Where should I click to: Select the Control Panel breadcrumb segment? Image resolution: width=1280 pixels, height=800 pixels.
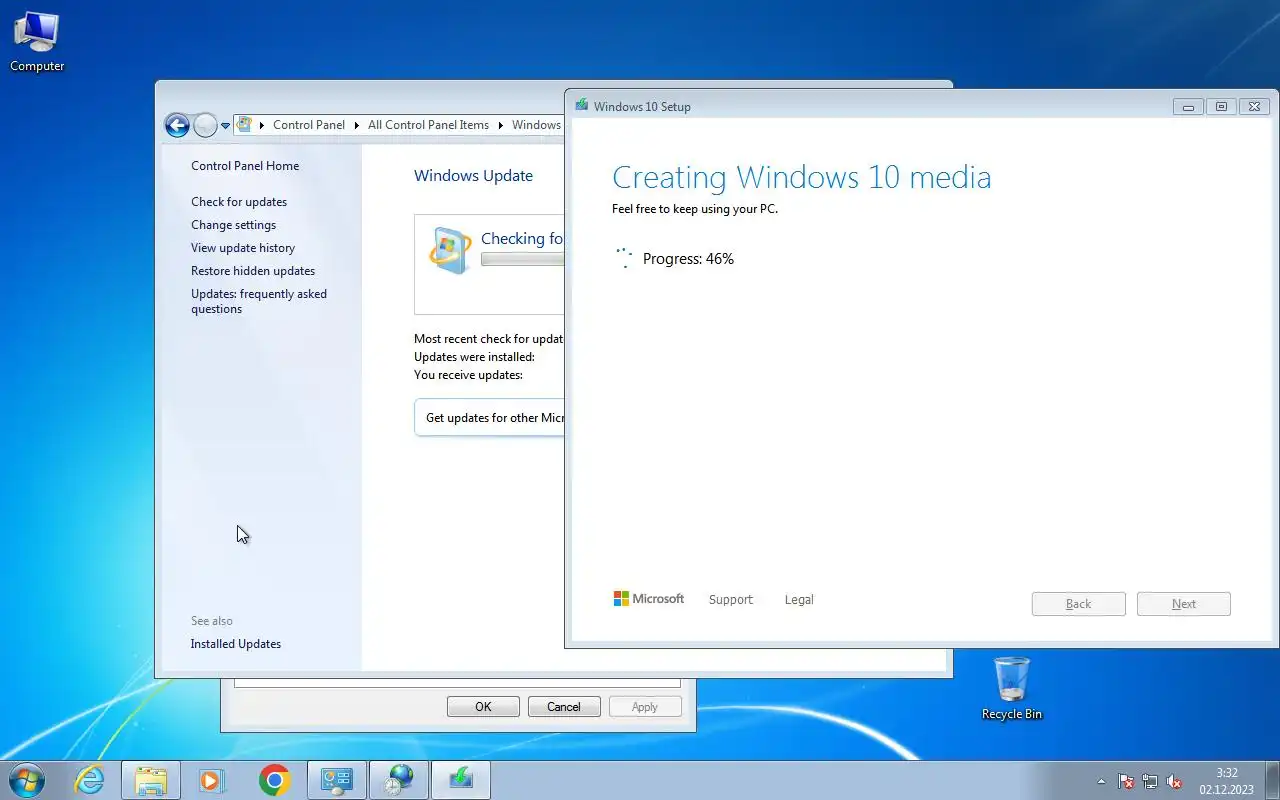pyautogui.click(x=308, y=125)
